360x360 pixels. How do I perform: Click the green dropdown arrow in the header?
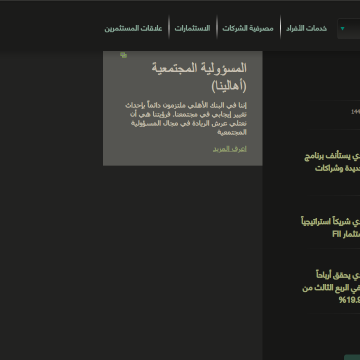(x=342, y=29)
